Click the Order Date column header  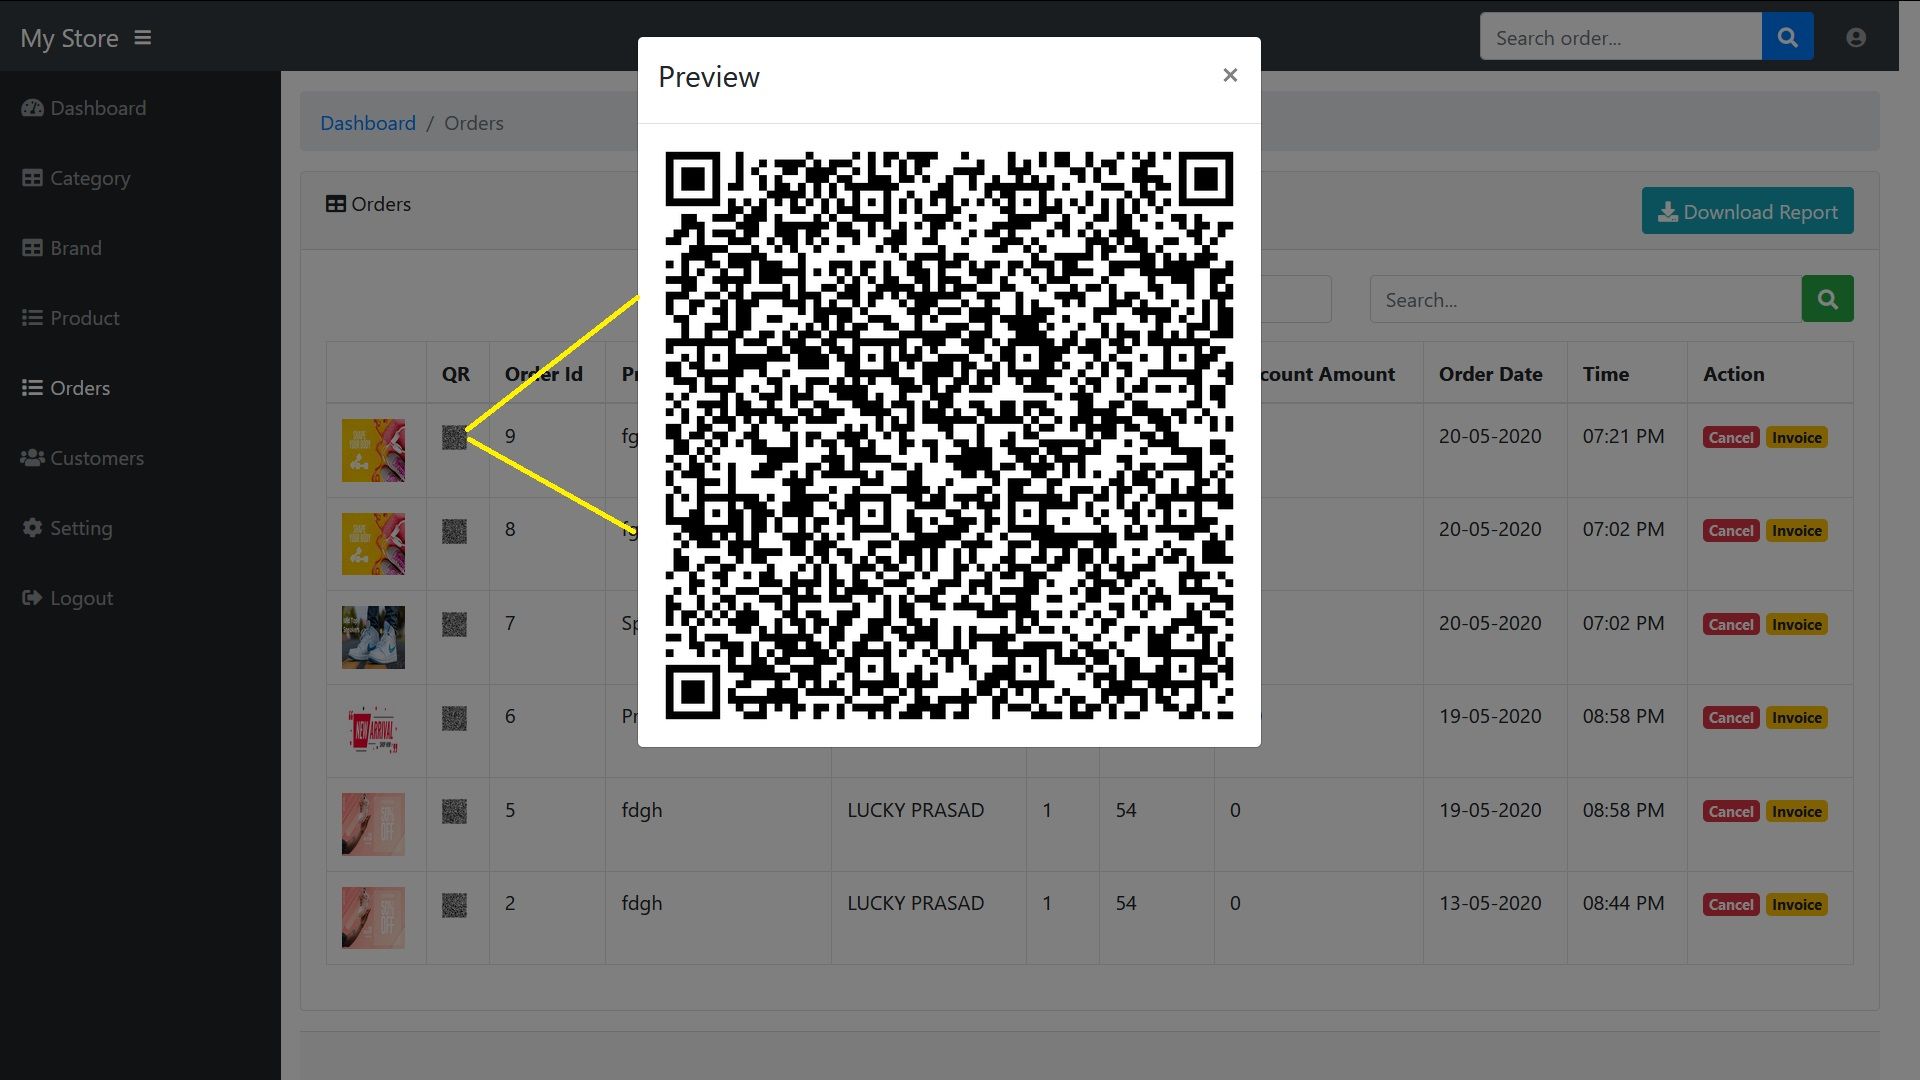coord(1490,374)
